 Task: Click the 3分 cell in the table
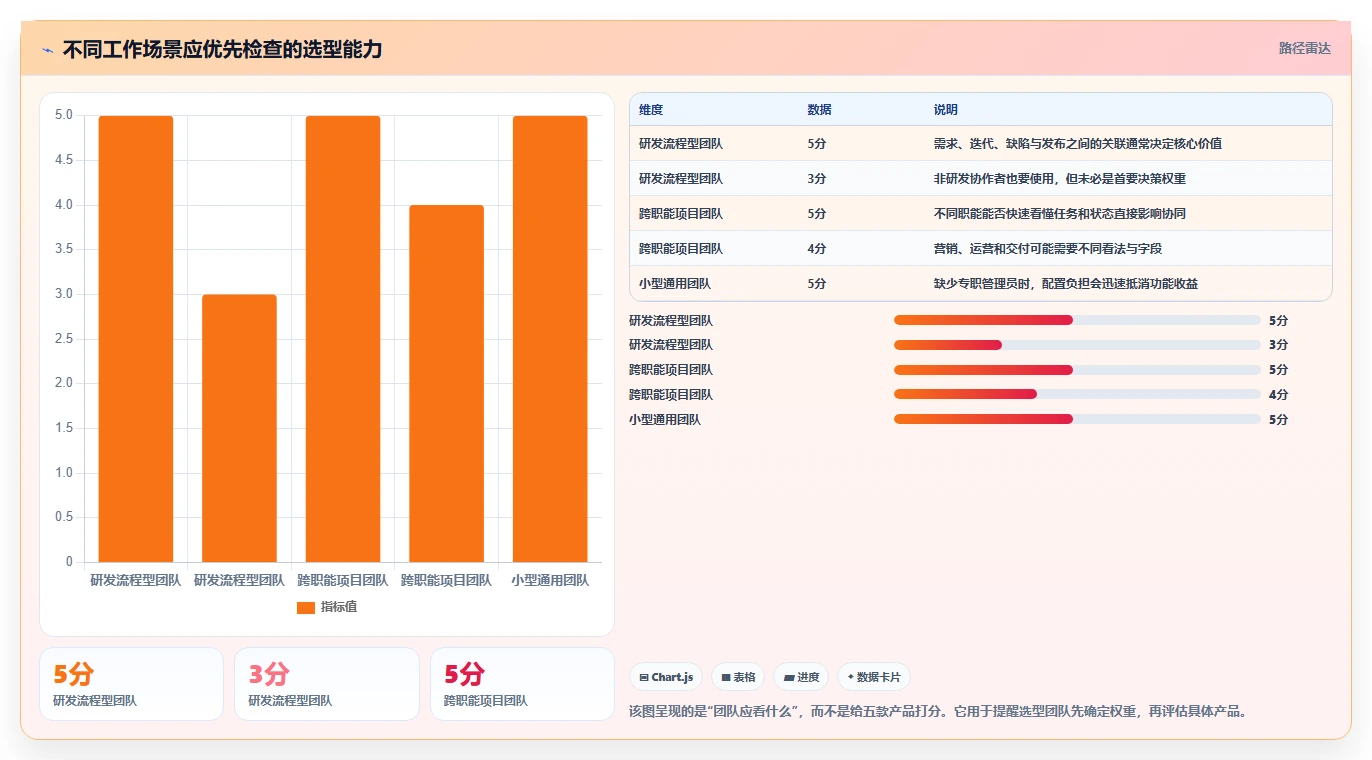pyautogui.click(x=817, y=179)
